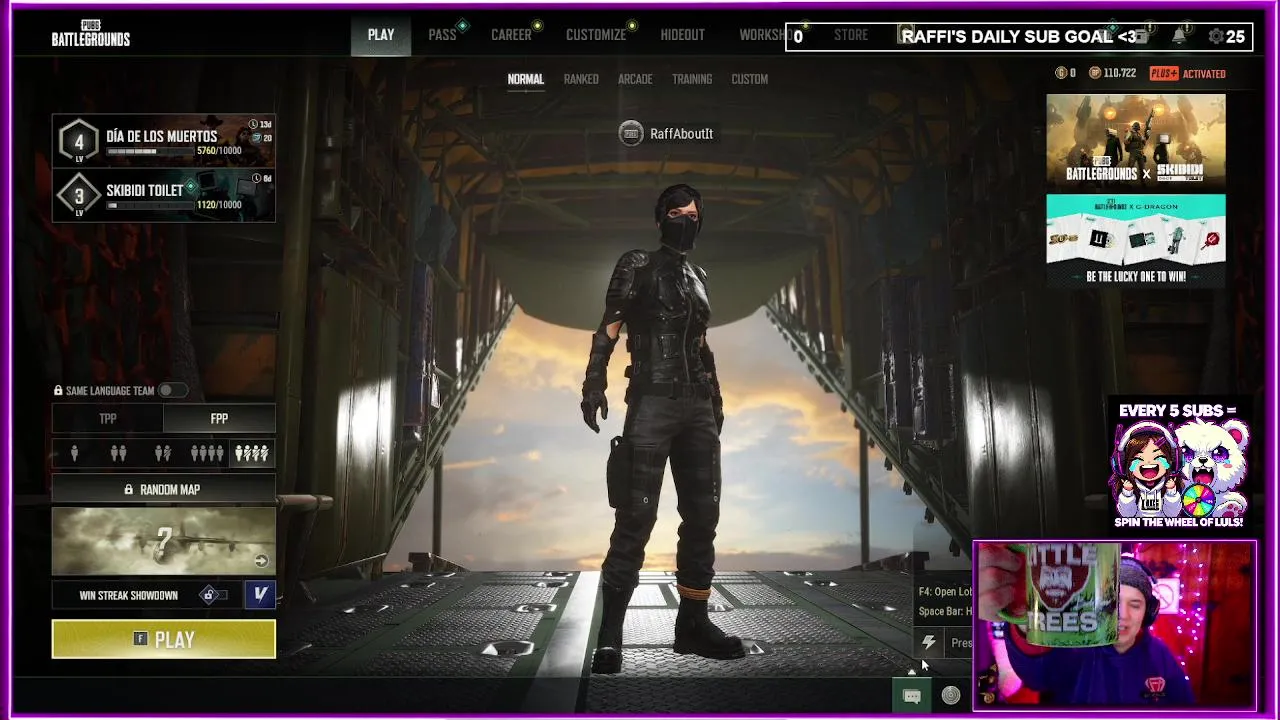Open the Store tab
Viewport: 1280px width, 720px height.
pos(851,35)
